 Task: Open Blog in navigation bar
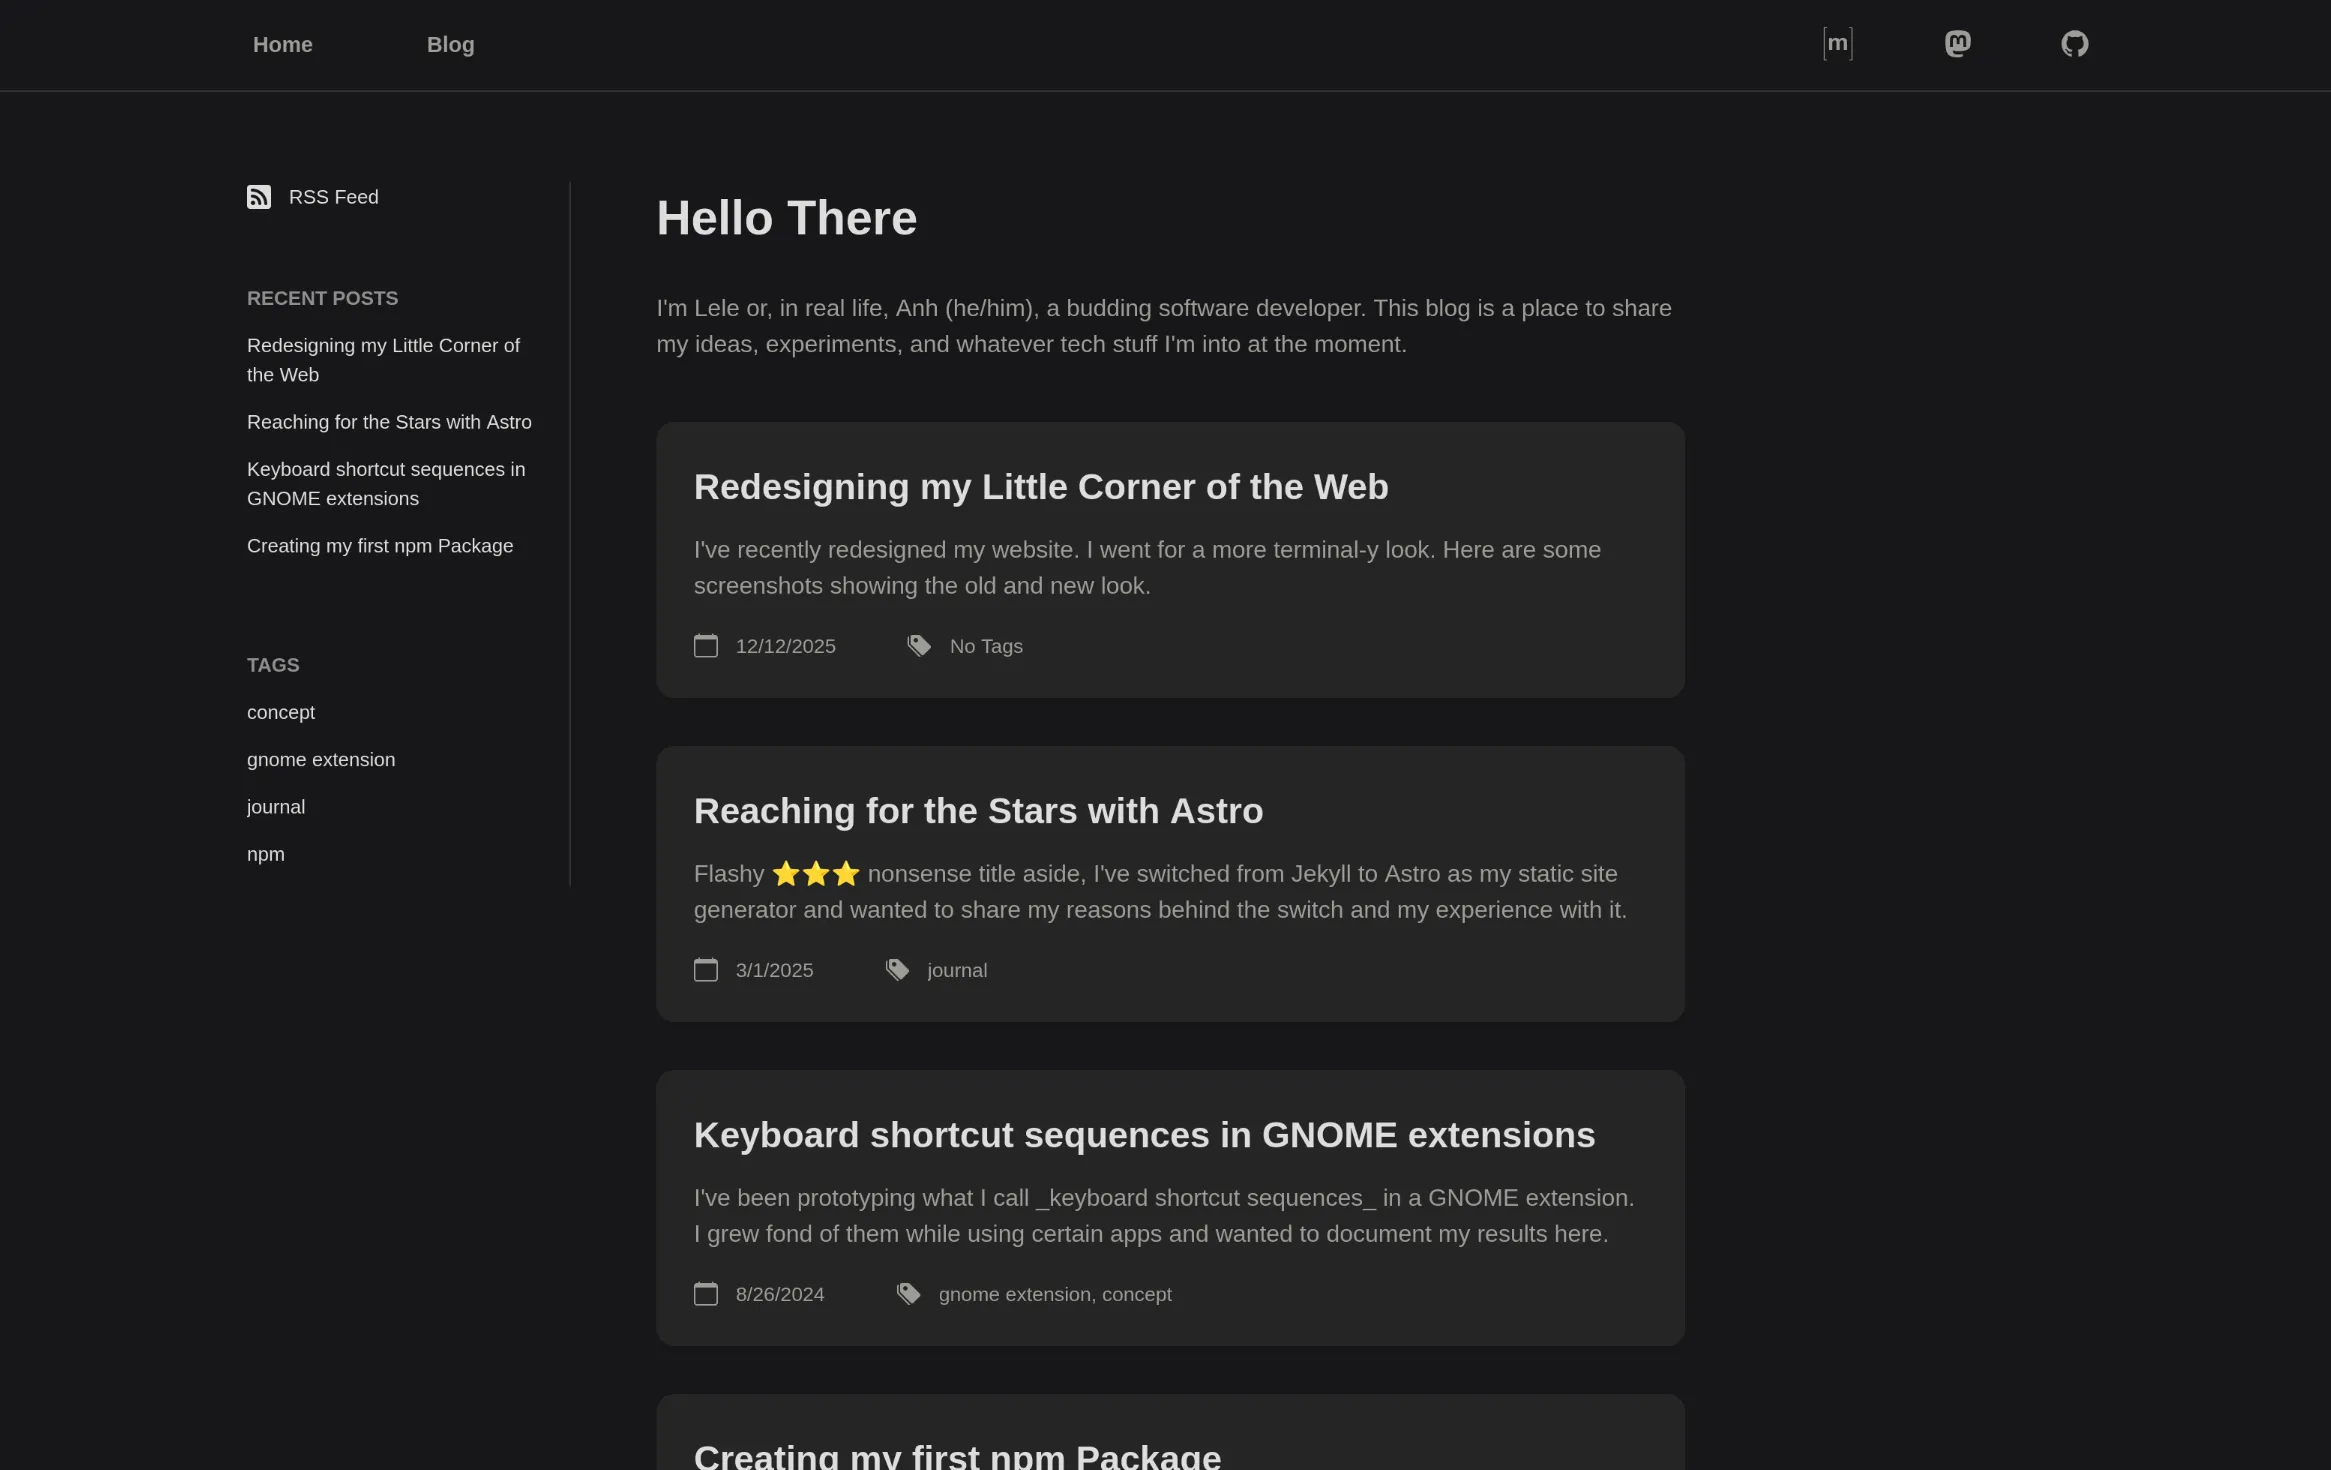click(450, 45)
